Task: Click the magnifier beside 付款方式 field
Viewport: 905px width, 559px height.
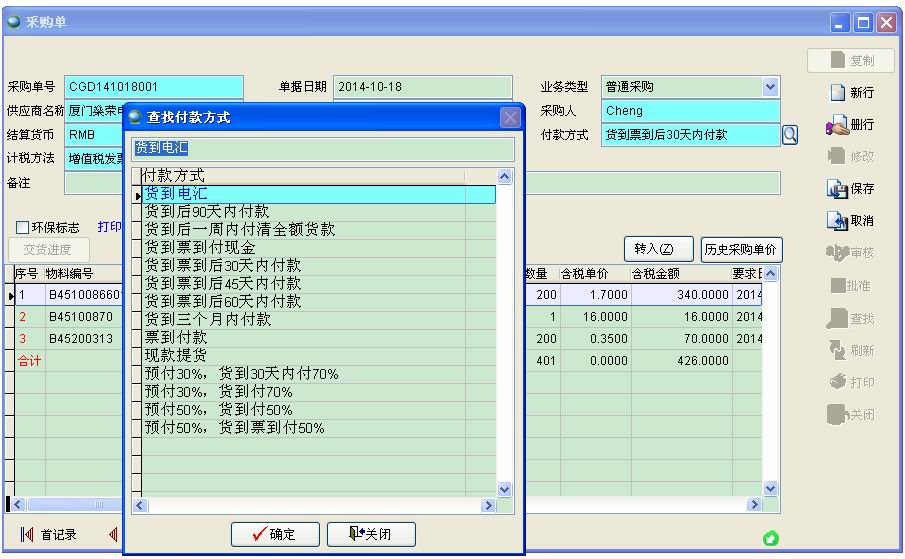Action: [x=789, y=135]
